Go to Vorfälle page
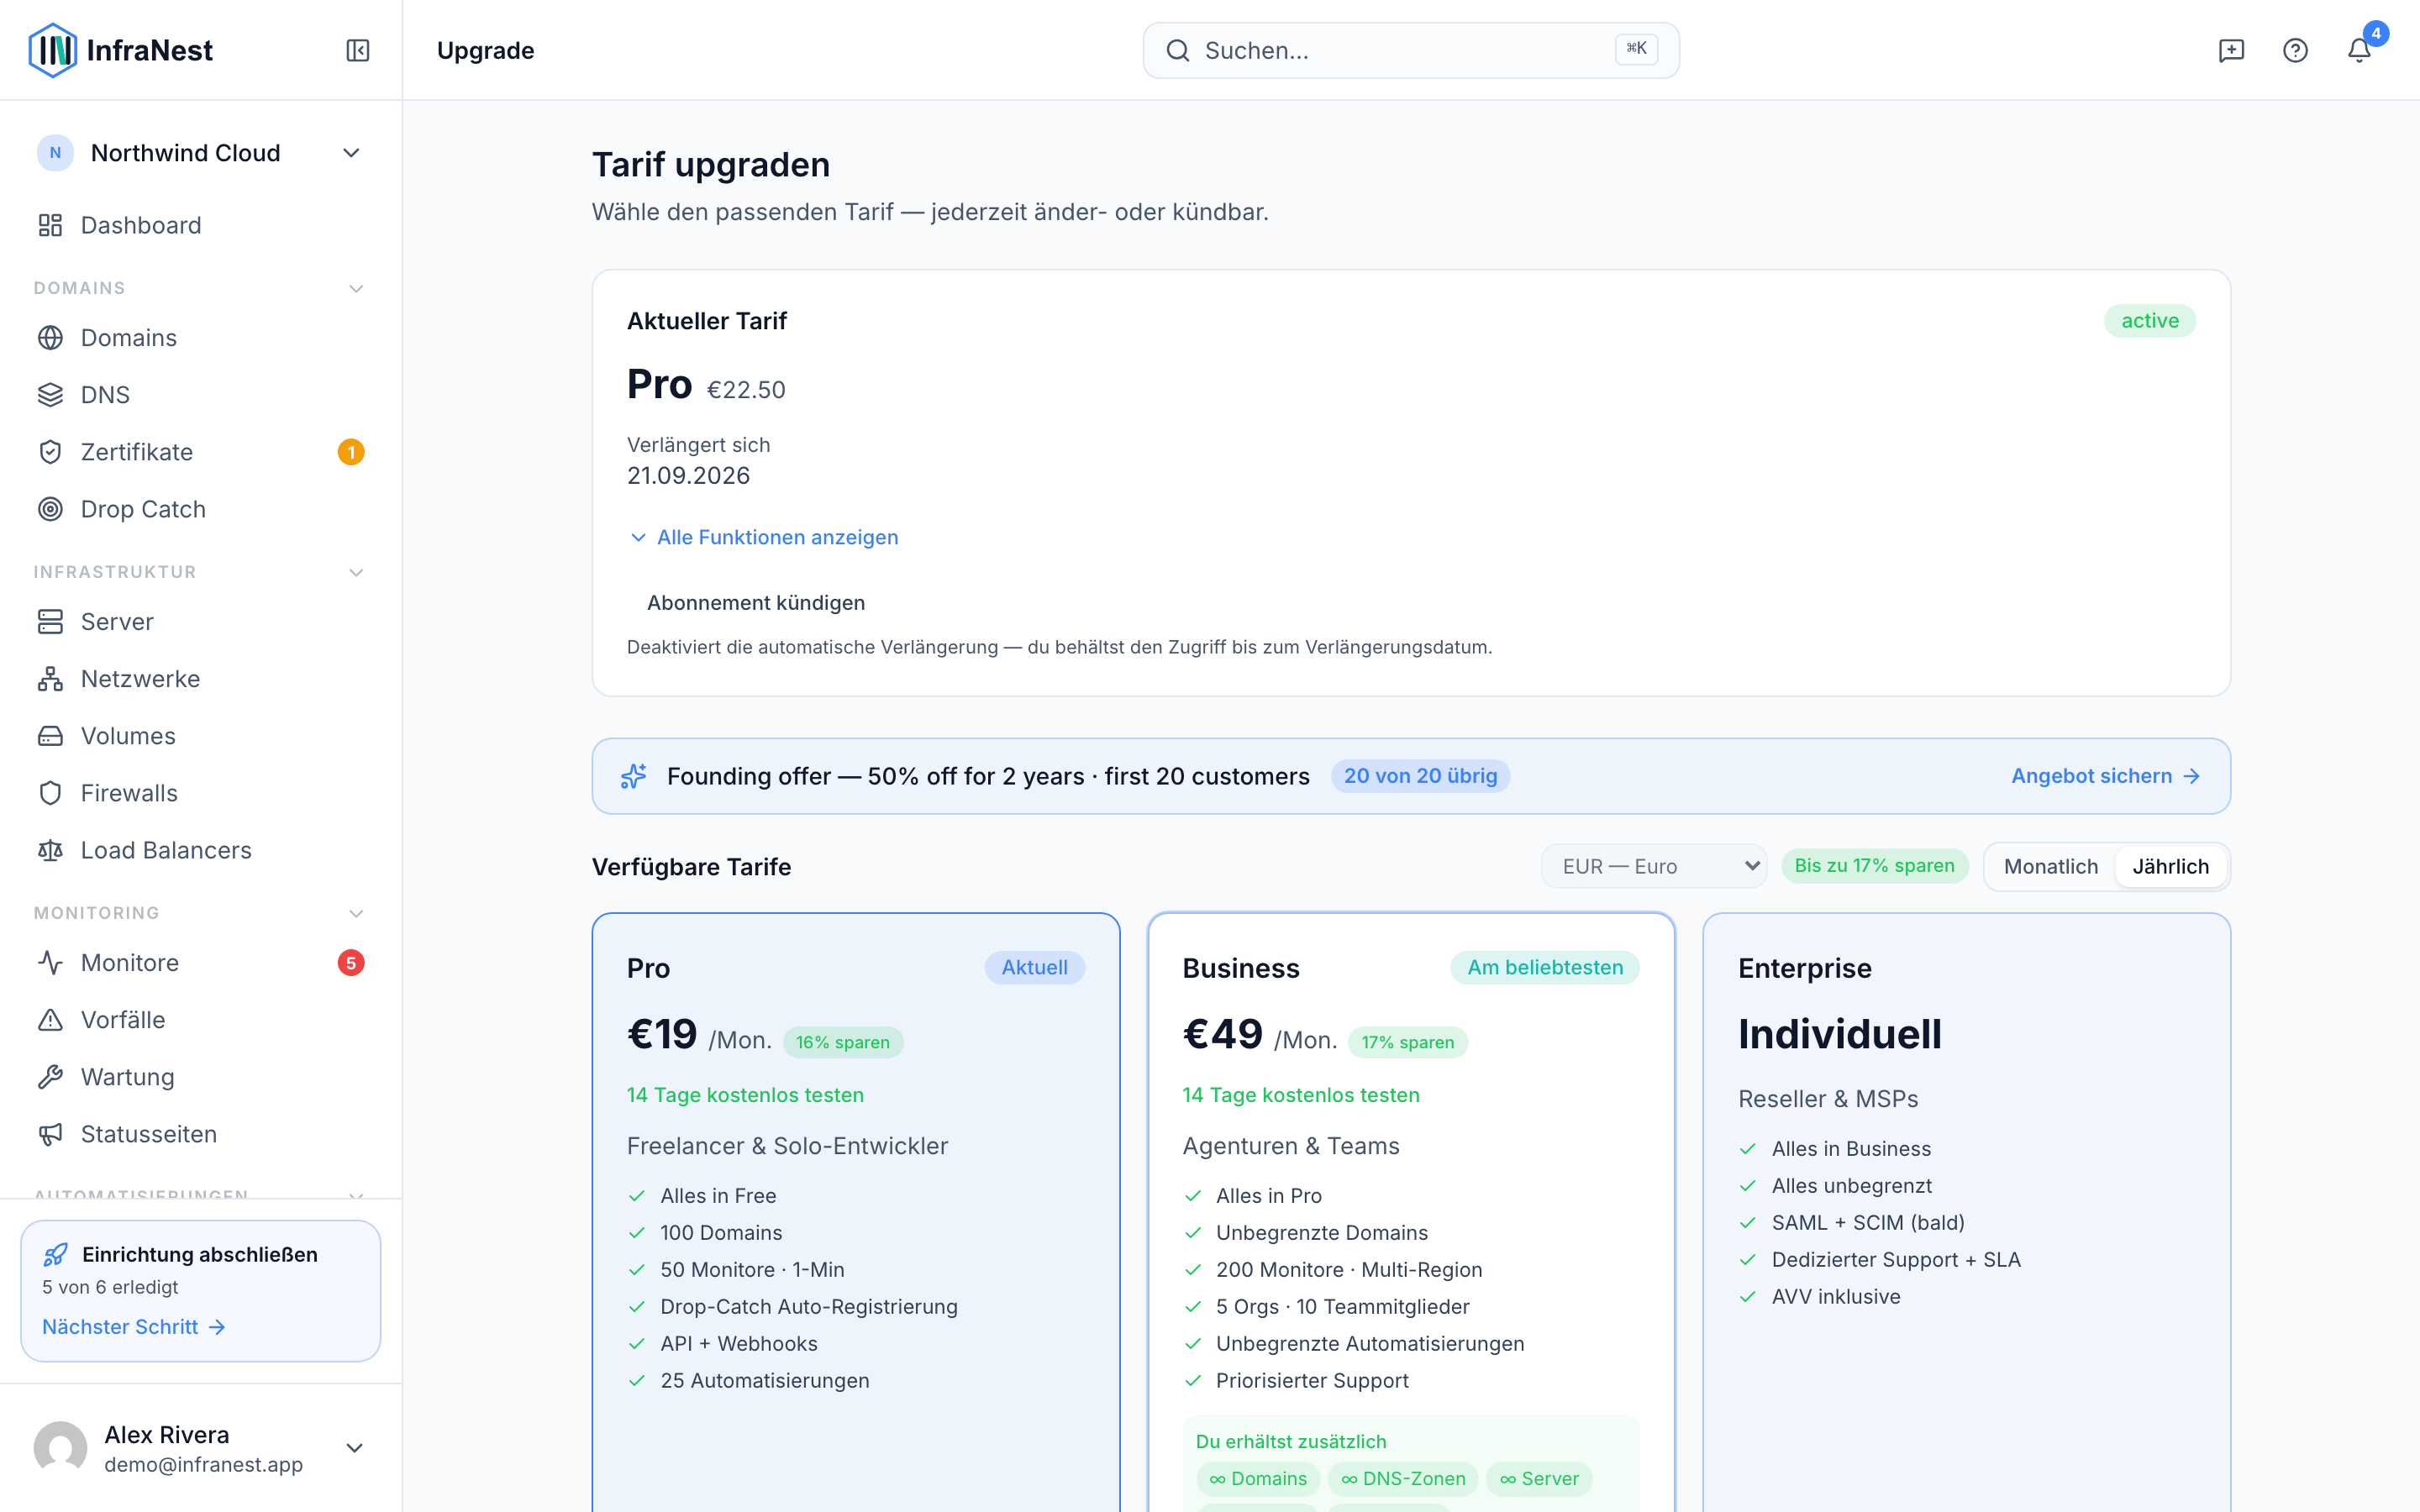This screenshot has width=2420, height=1512. [x=200, y=1020]
